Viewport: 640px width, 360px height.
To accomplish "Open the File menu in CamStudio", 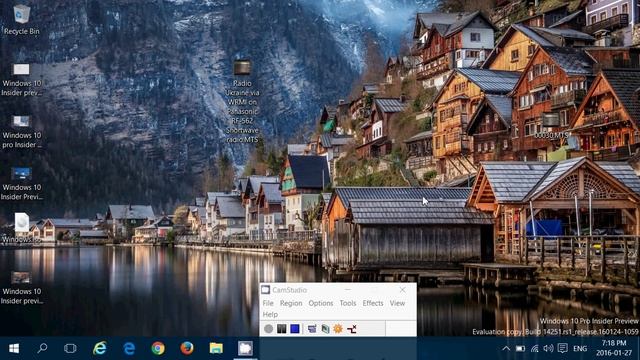I will (x=268, y=303).
